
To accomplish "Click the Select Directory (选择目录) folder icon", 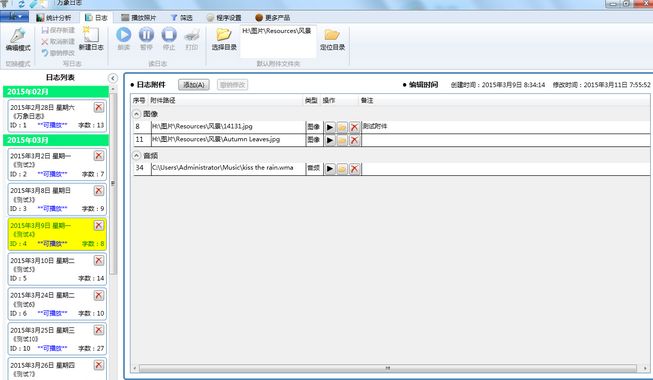I will 224,35.
